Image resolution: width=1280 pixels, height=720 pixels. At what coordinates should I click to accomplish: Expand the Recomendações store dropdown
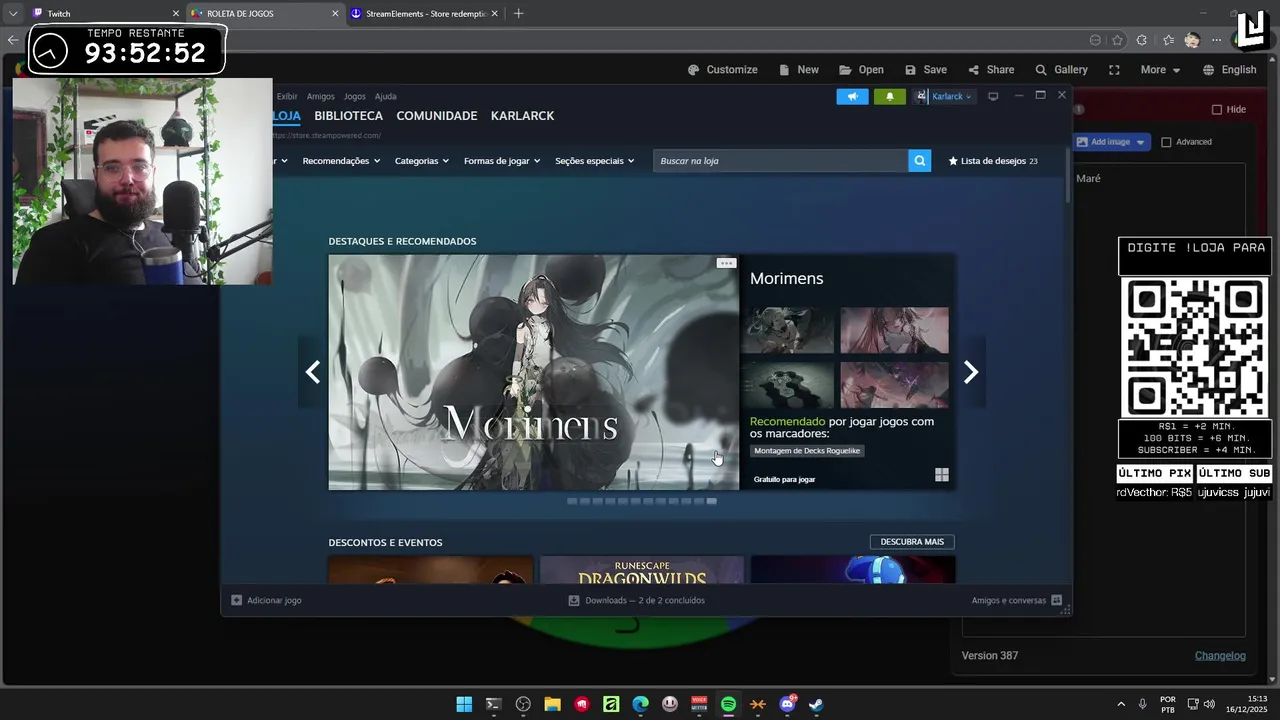[341, 161]
